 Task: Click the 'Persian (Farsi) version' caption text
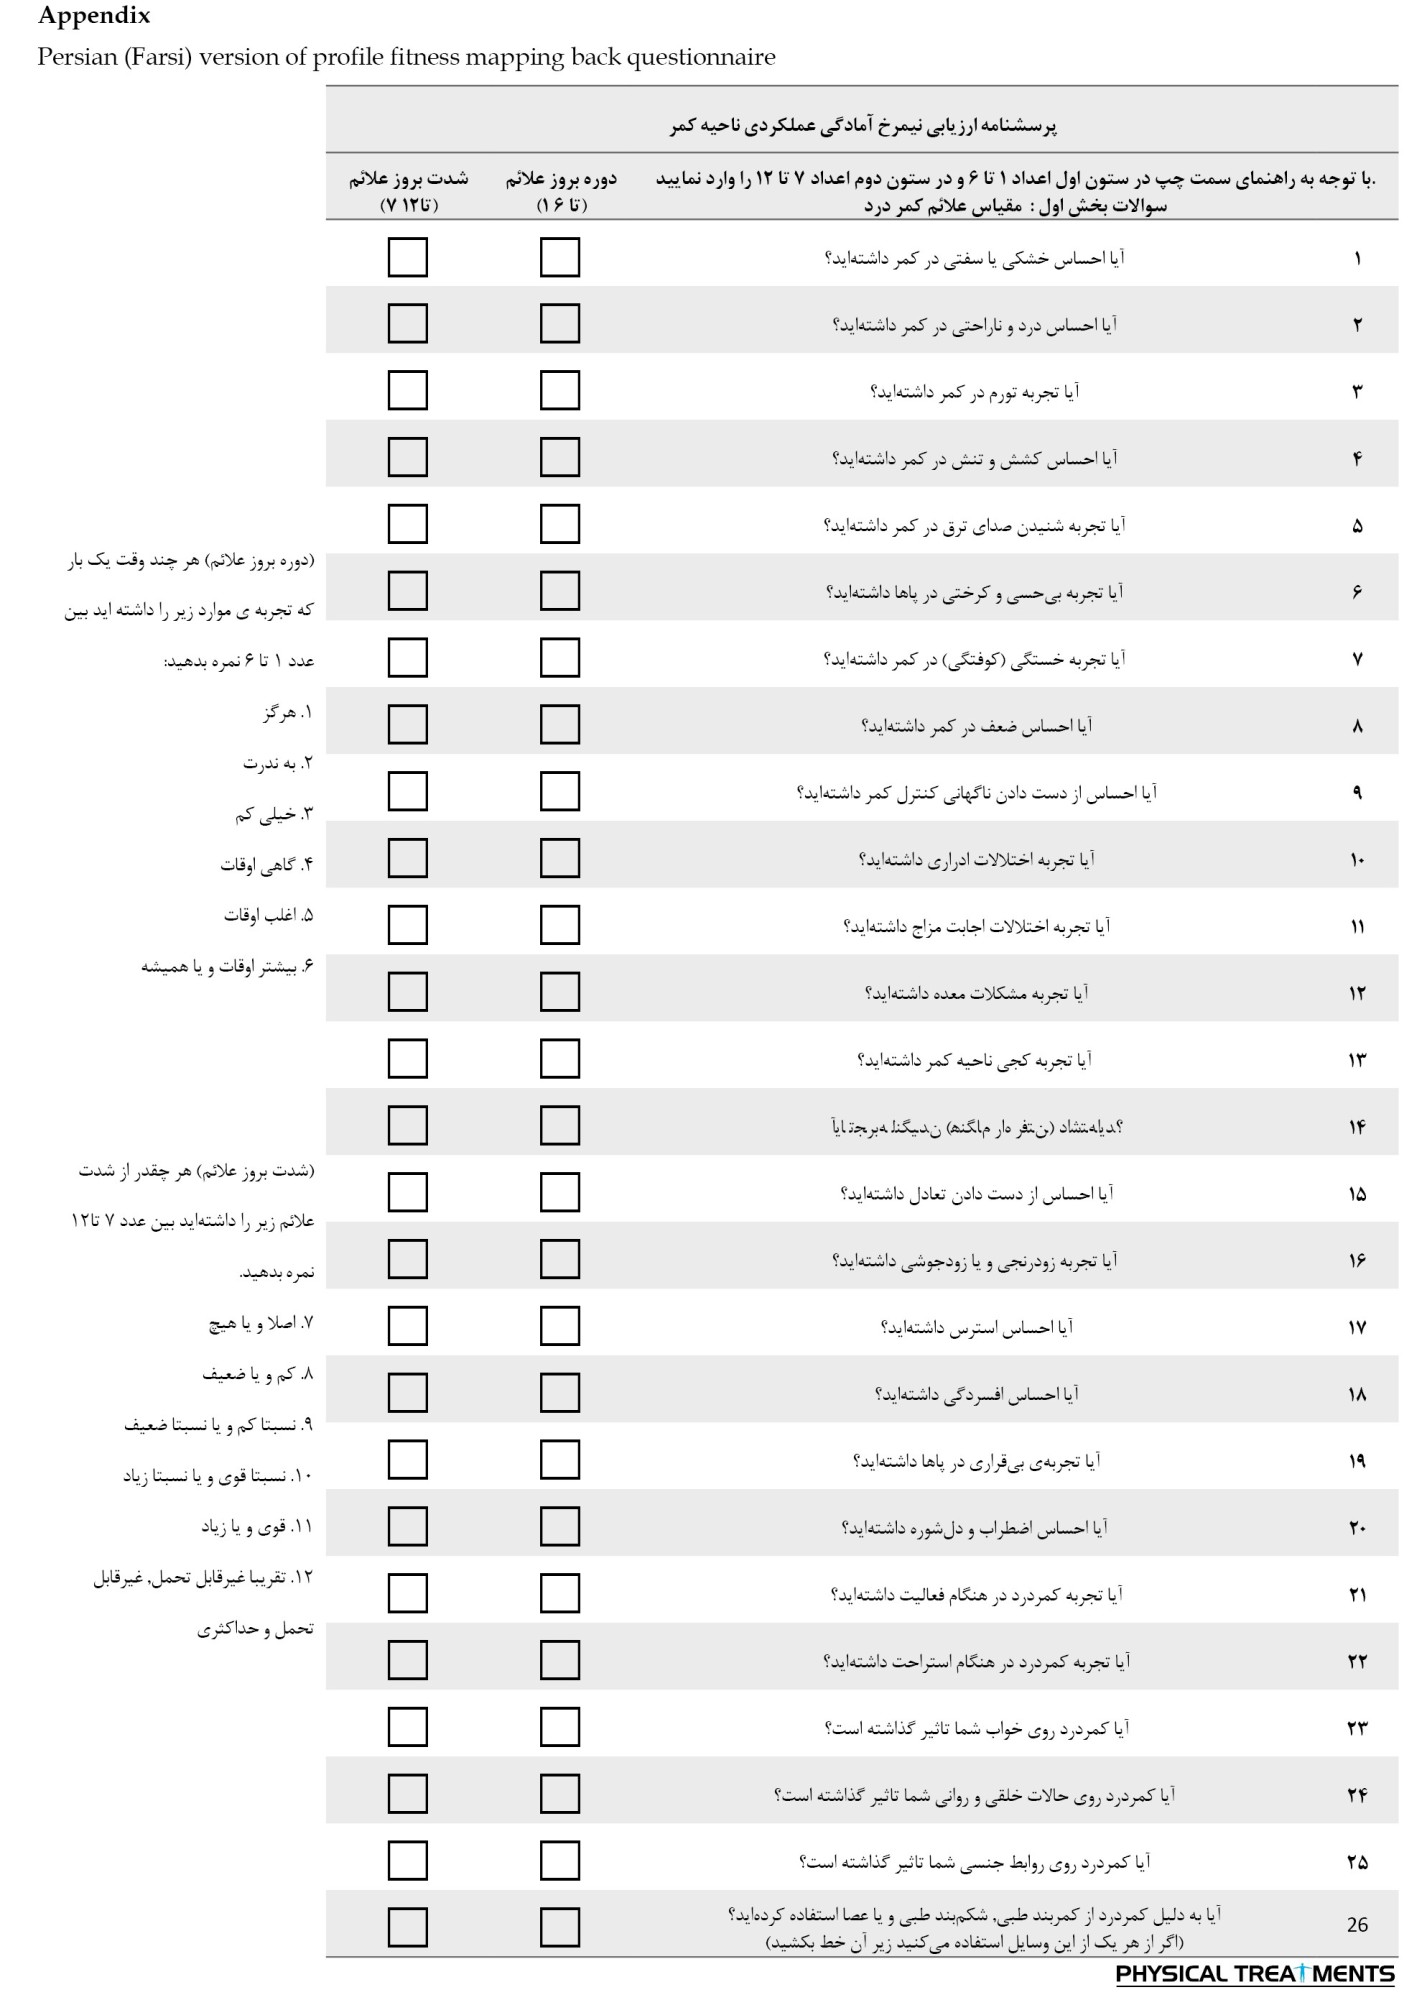click(x=406, y=57)
